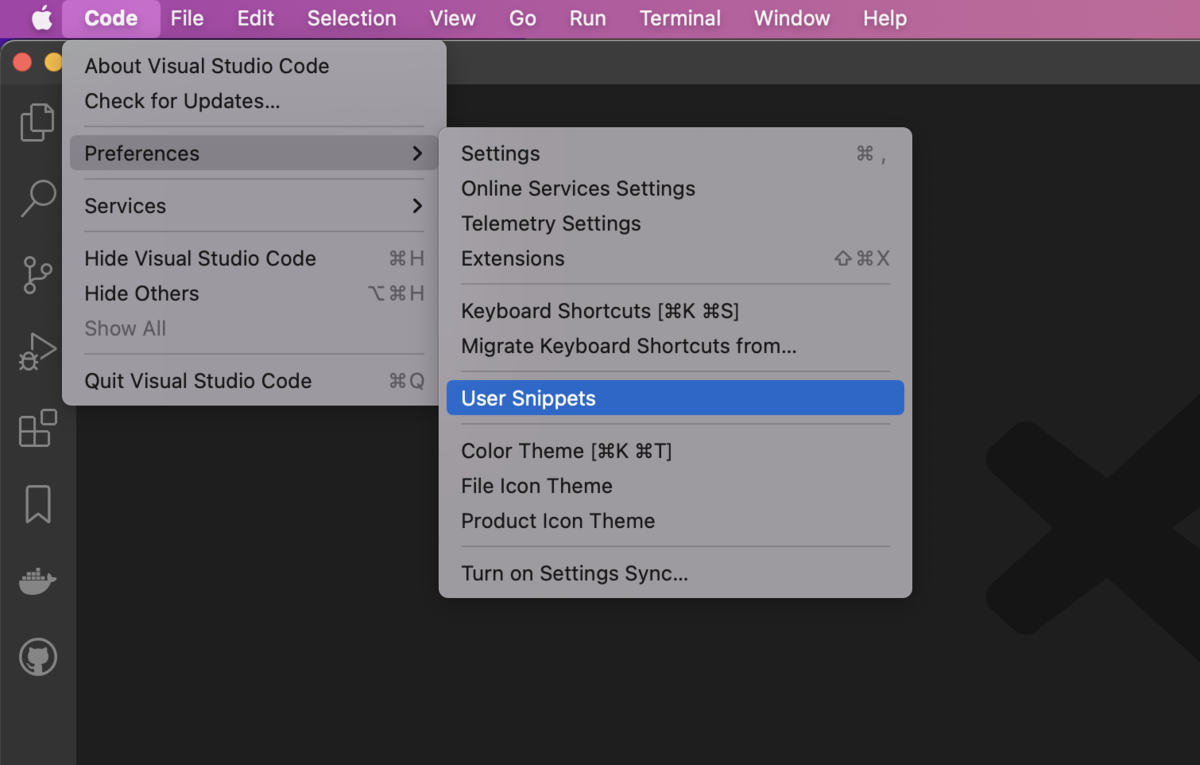The width and height of the screenshot is (1200, 765).
Task: Quit Visual Studio Code
Action: 198,381
